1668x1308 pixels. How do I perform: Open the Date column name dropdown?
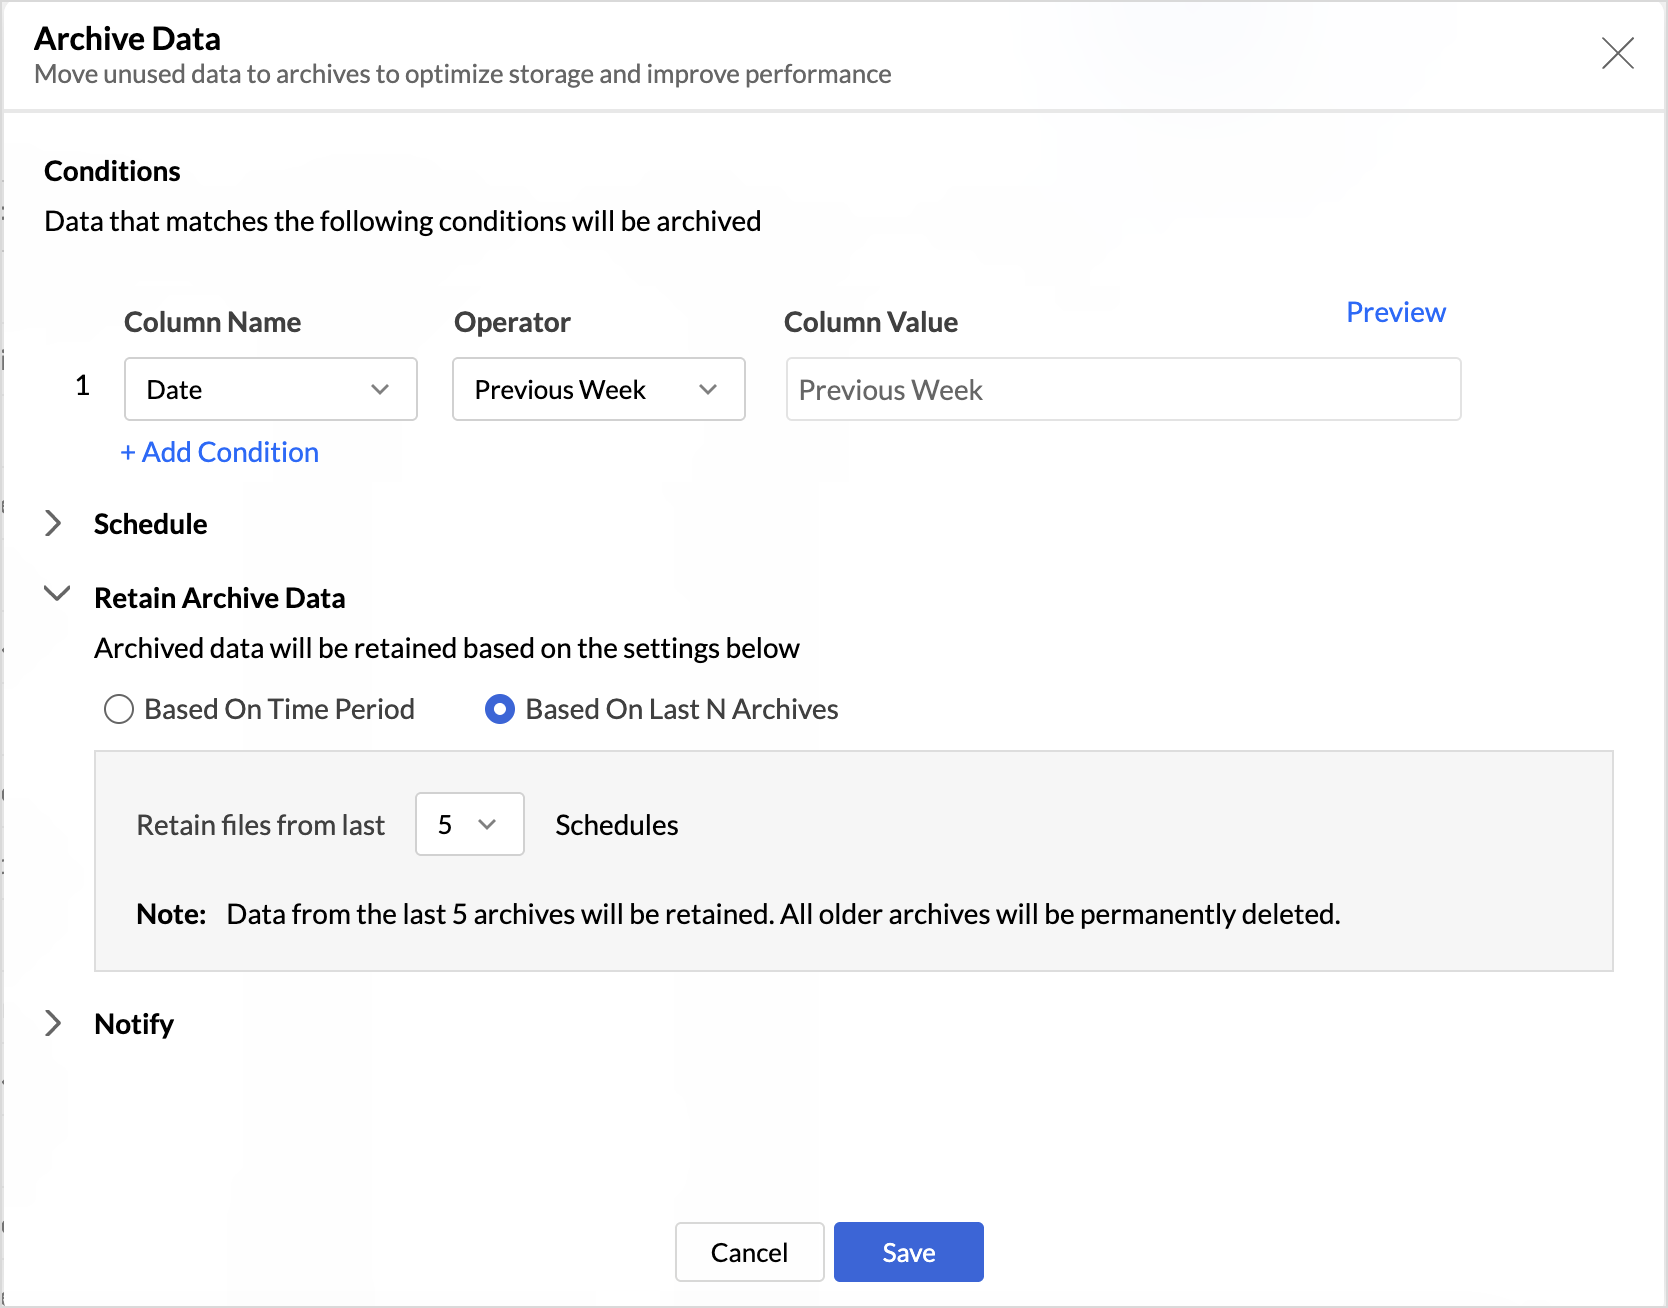point(270,389)
